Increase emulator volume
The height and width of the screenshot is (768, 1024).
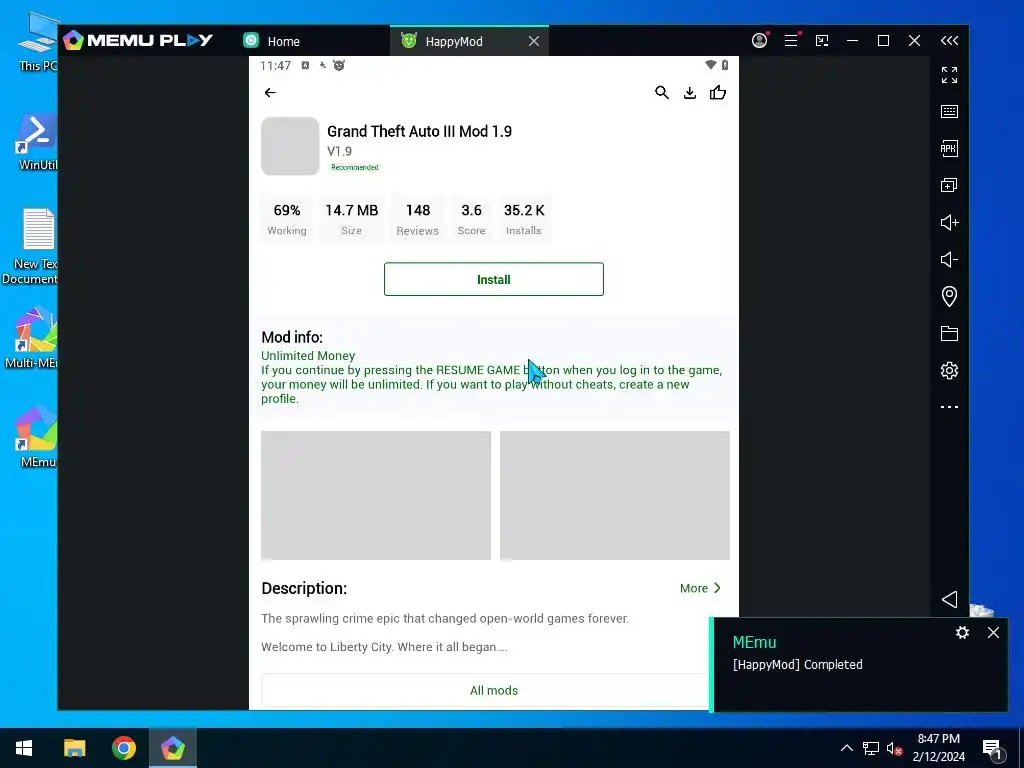point(949,223)
